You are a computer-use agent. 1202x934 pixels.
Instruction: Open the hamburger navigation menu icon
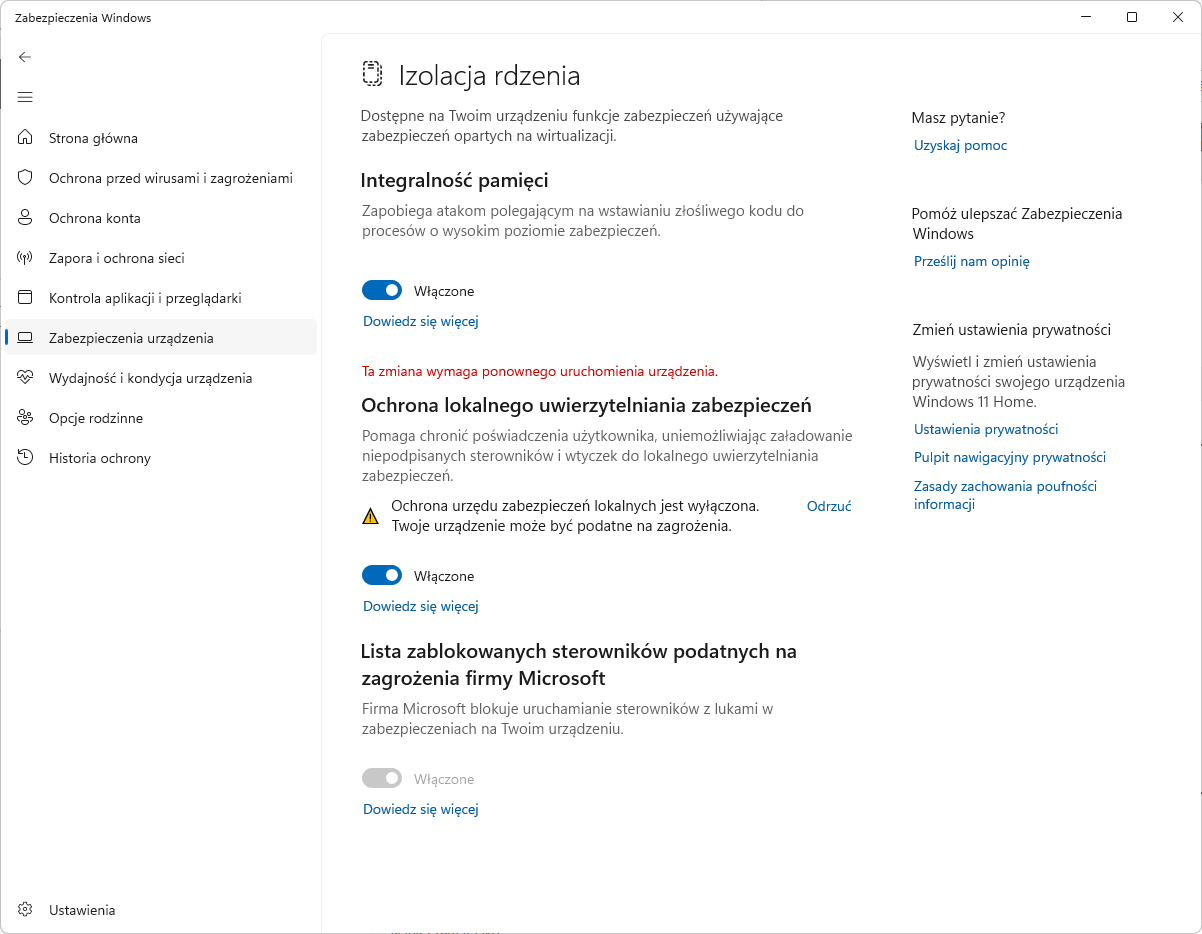click(25, 97)
